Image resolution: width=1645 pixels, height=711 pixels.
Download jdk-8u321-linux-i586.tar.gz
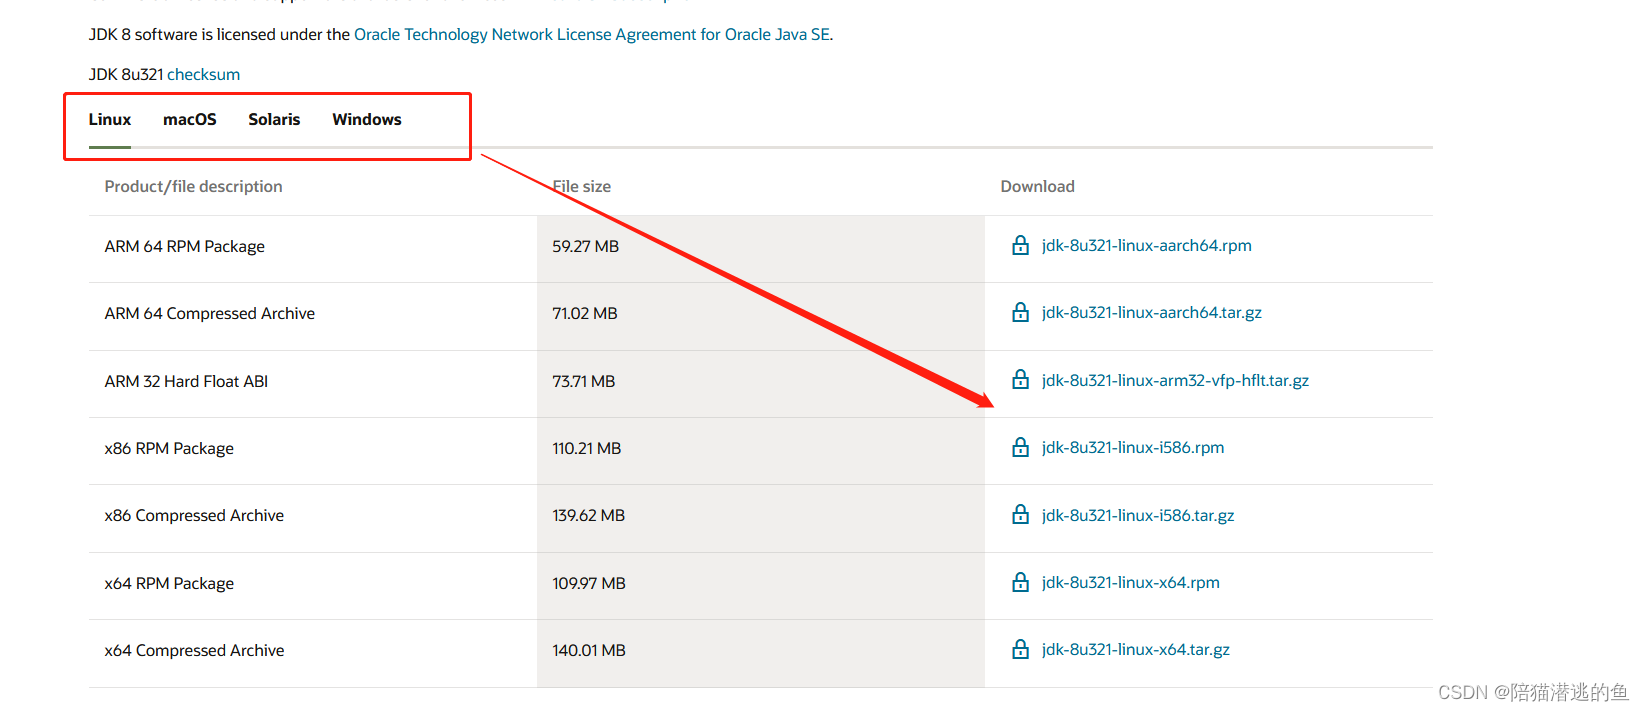coord(1138,515)
